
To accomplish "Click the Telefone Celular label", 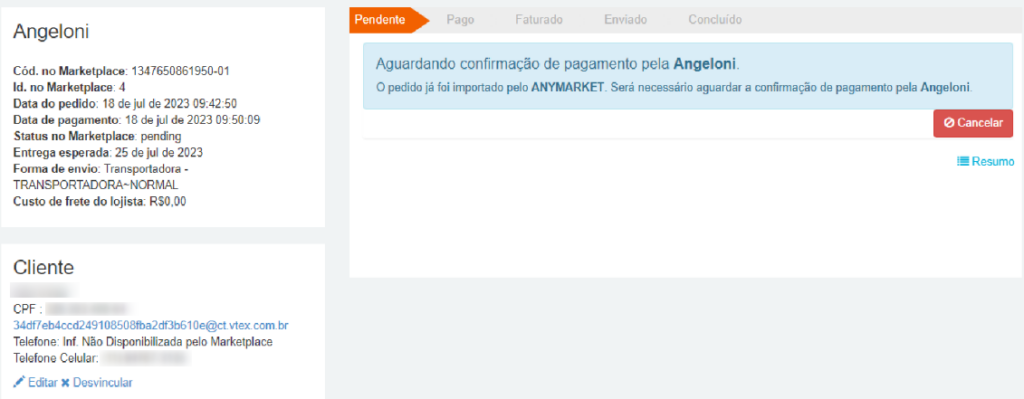I will click(x=56, y=358).
